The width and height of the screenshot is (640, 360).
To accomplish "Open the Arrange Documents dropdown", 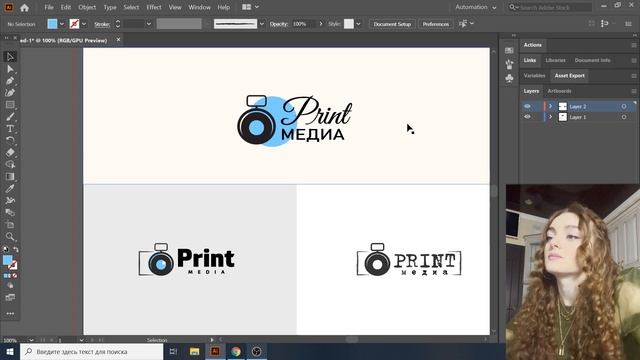I will [x=250, y=7].
